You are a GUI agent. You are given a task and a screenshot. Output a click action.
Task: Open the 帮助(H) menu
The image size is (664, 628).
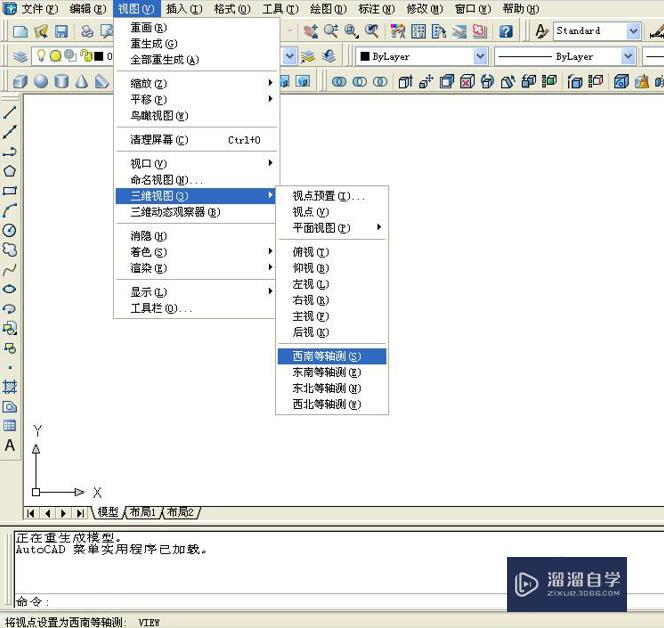click(521, 8)
